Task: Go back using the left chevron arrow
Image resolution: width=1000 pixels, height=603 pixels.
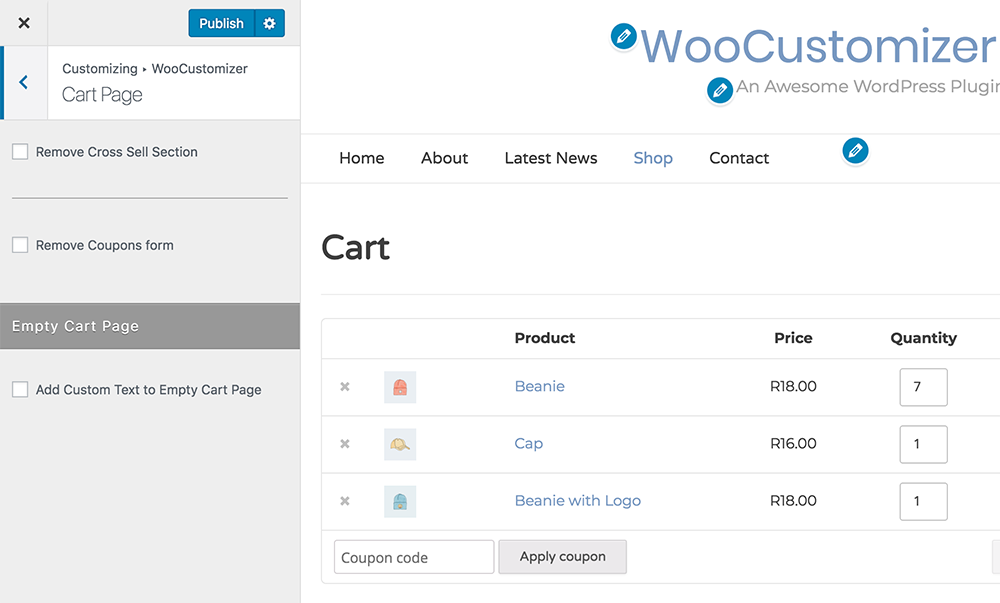Action: 24,82
